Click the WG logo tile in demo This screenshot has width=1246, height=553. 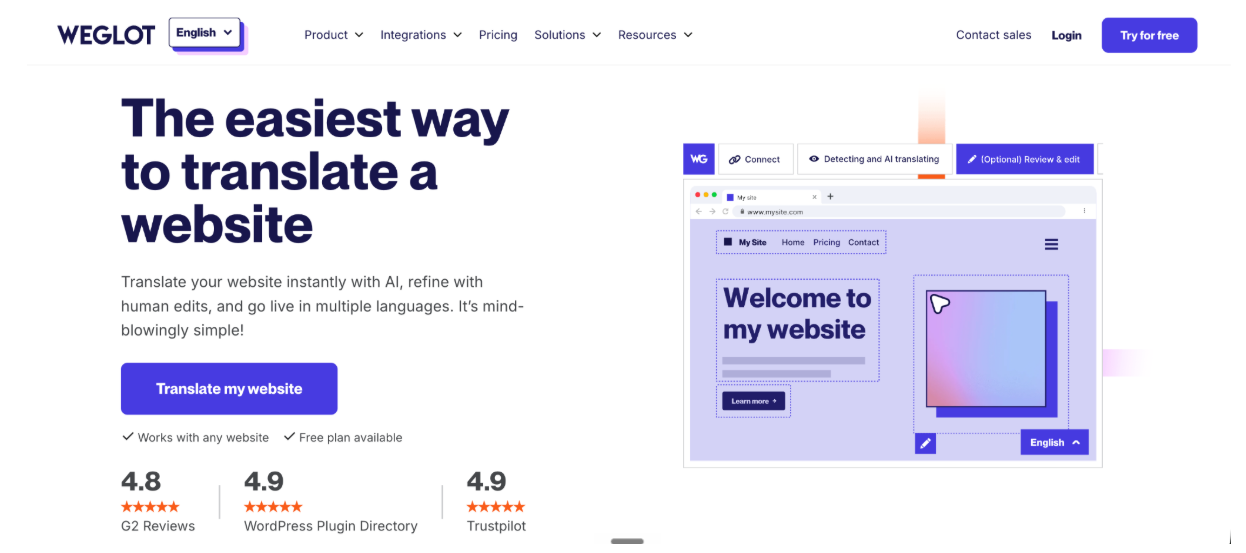pos(699,159)
